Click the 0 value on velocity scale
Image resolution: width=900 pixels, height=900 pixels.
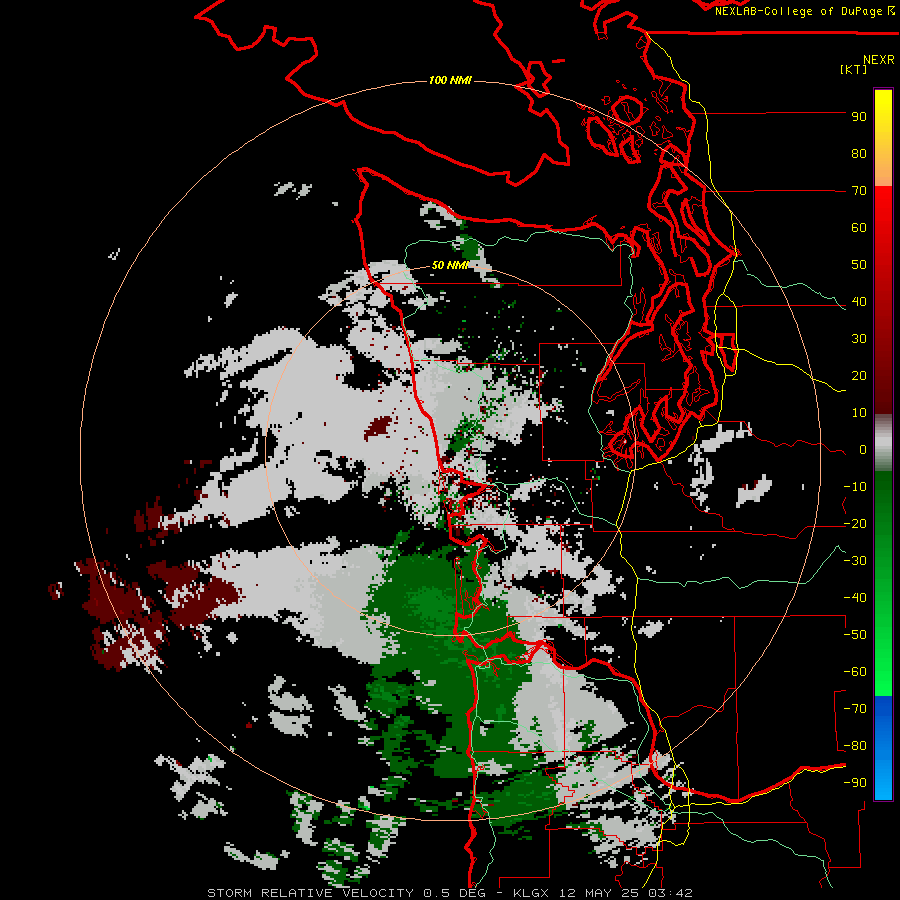[863, 450]
